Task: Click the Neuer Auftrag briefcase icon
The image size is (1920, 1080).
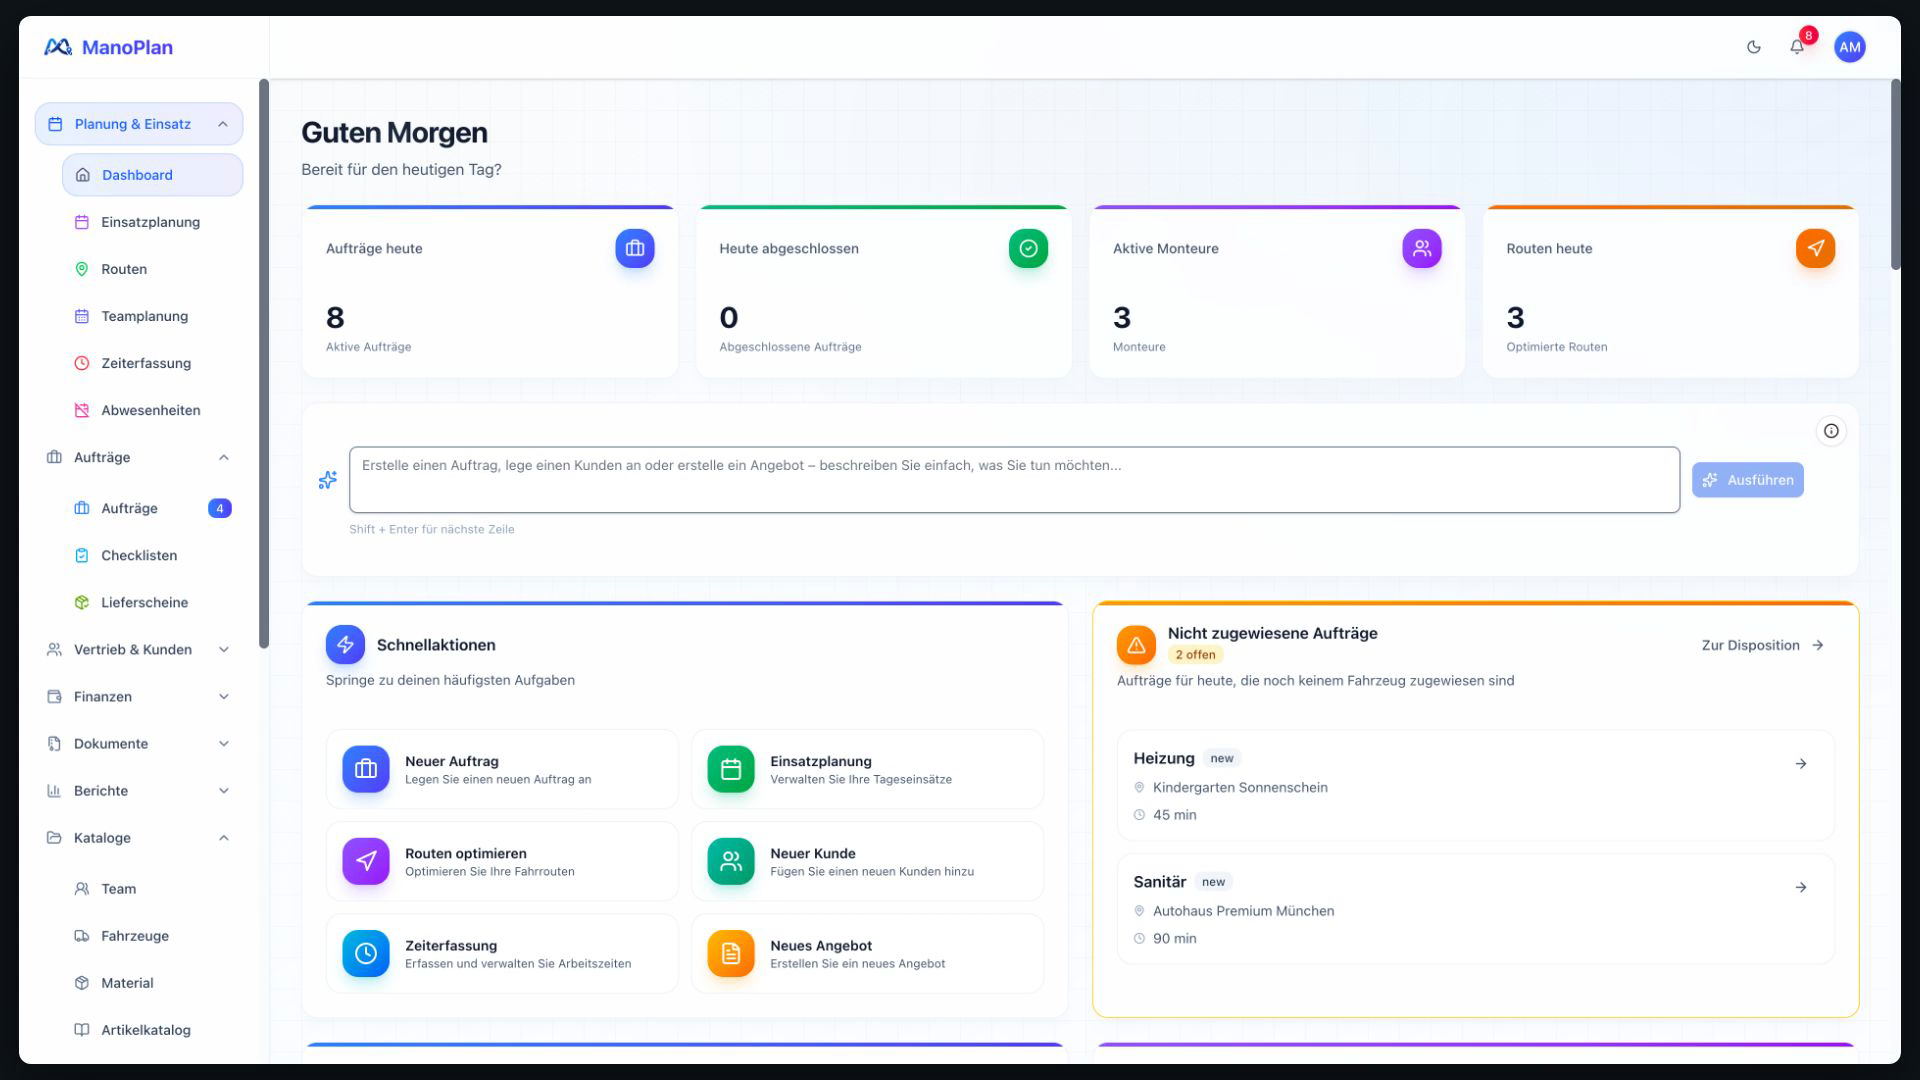Action: 366,769
